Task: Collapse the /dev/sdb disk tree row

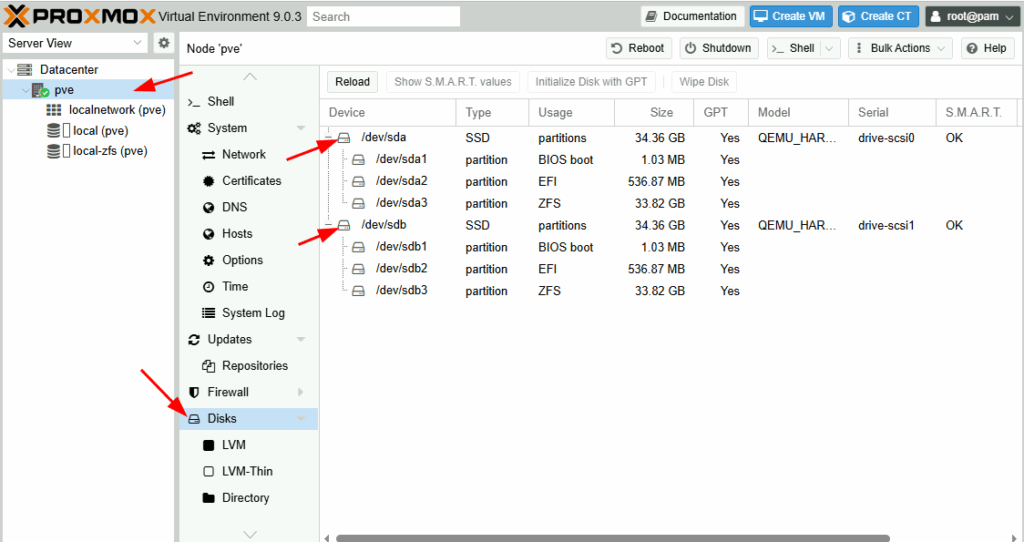Action: 329,225
